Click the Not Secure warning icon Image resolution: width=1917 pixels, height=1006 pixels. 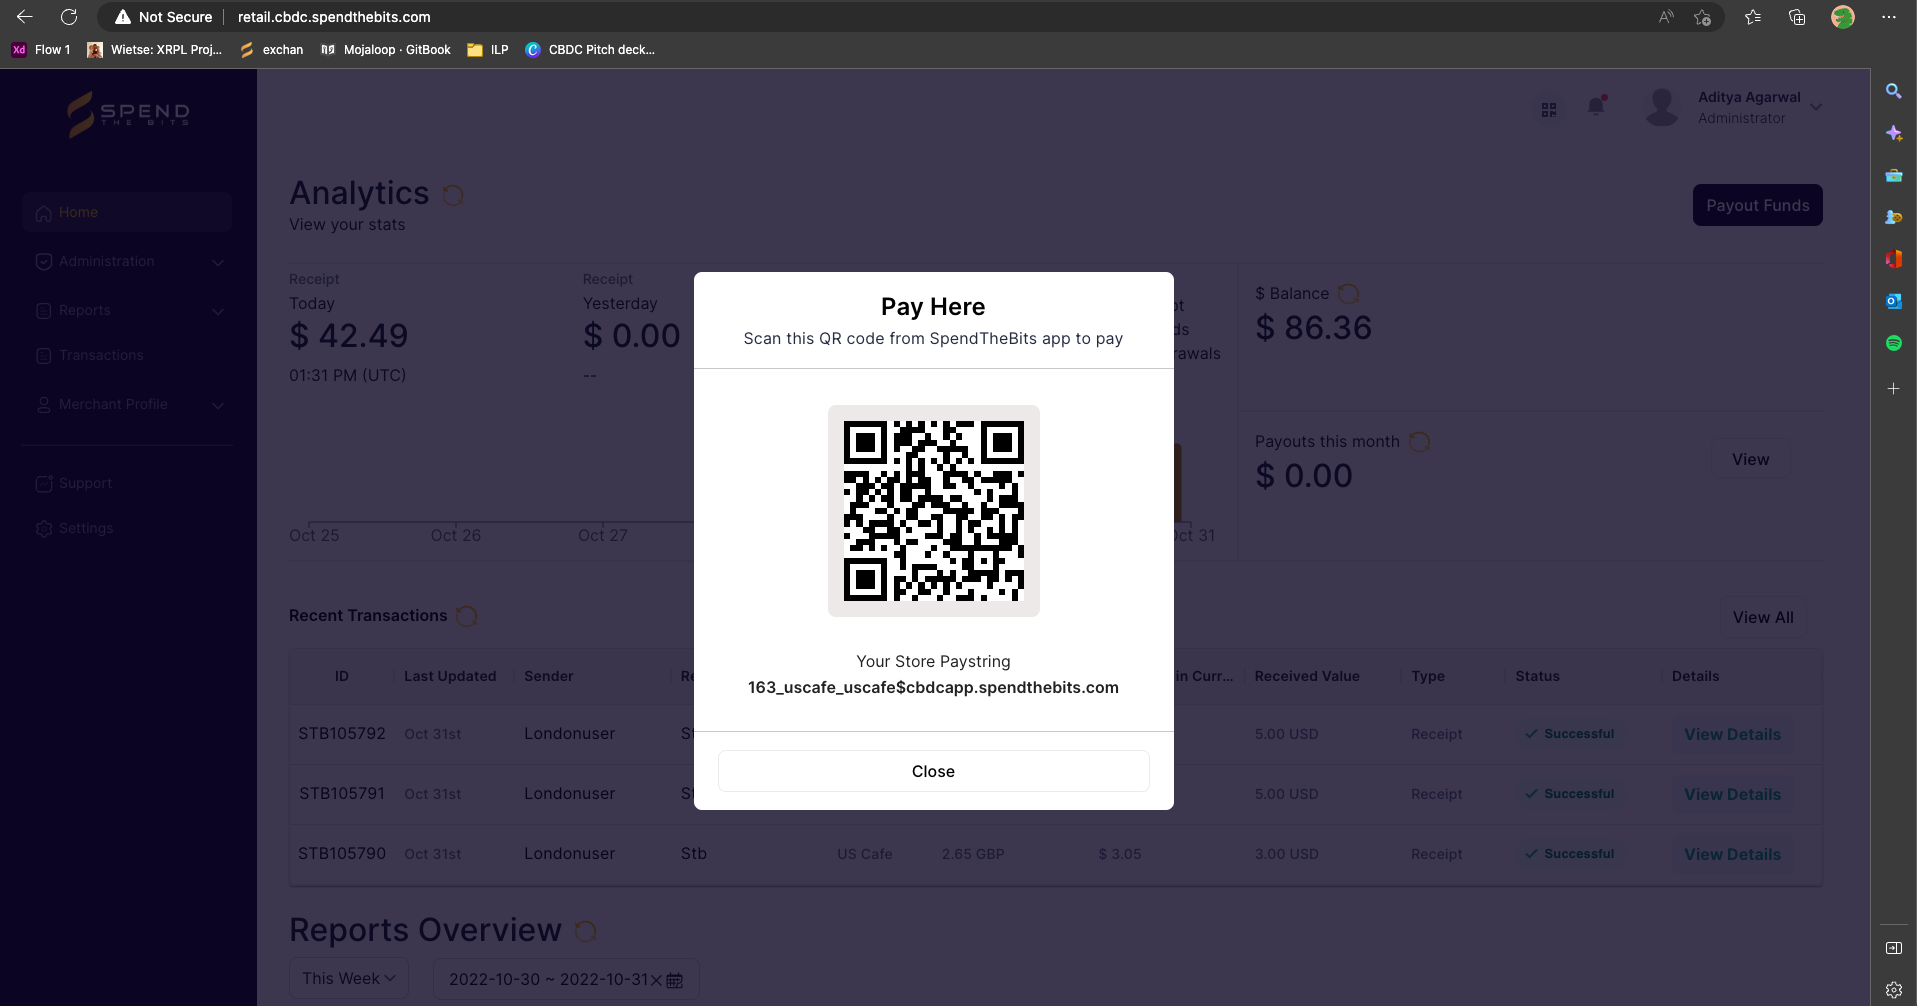click(x=123, y=17)
